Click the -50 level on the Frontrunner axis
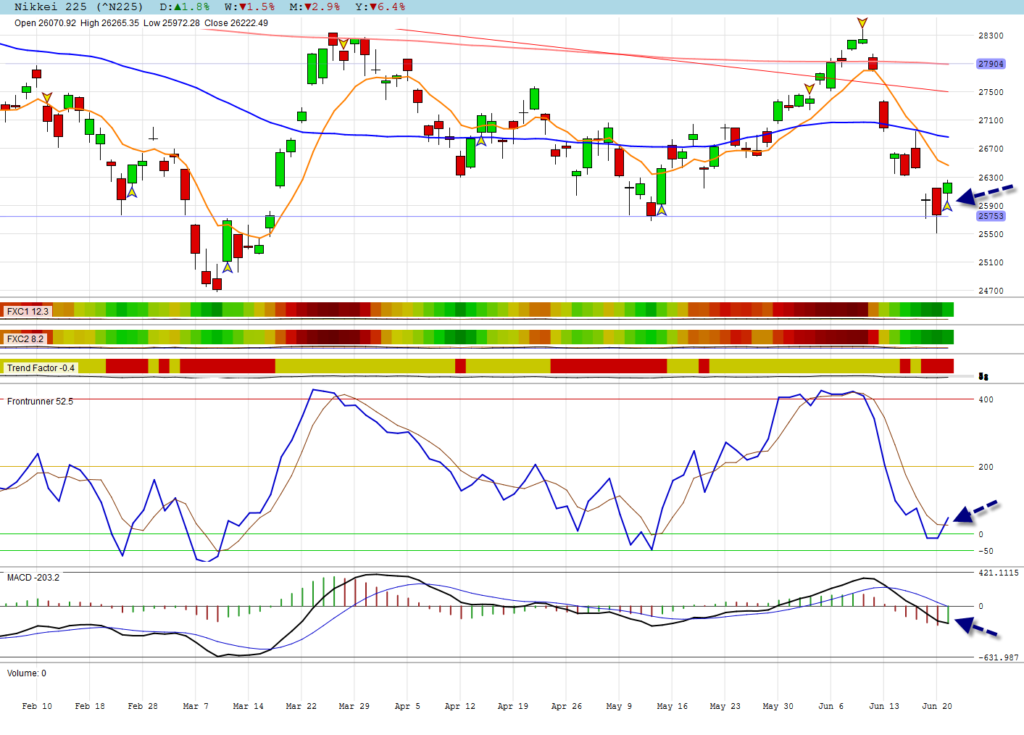 tap(985, 551)
